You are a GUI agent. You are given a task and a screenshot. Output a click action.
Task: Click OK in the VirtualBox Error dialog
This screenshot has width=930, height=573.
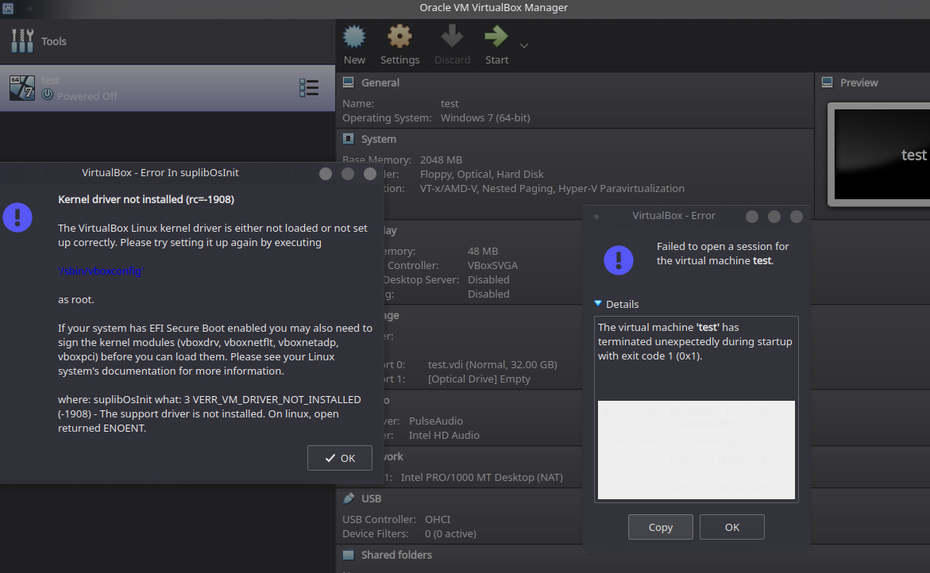click(732, 527)
